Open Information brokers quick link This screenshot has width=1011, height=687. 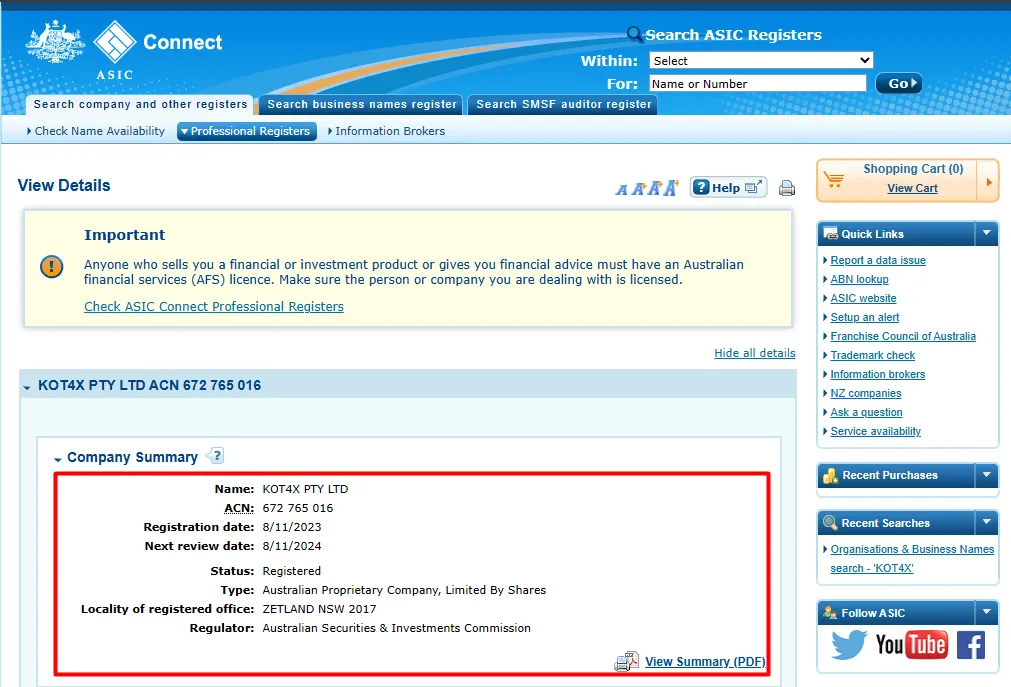(878, 374)
